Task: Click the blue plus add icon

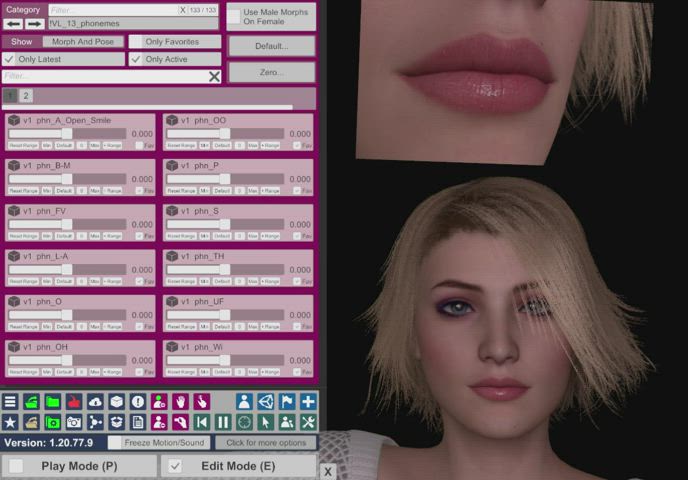Action: [x=308, y=401]
